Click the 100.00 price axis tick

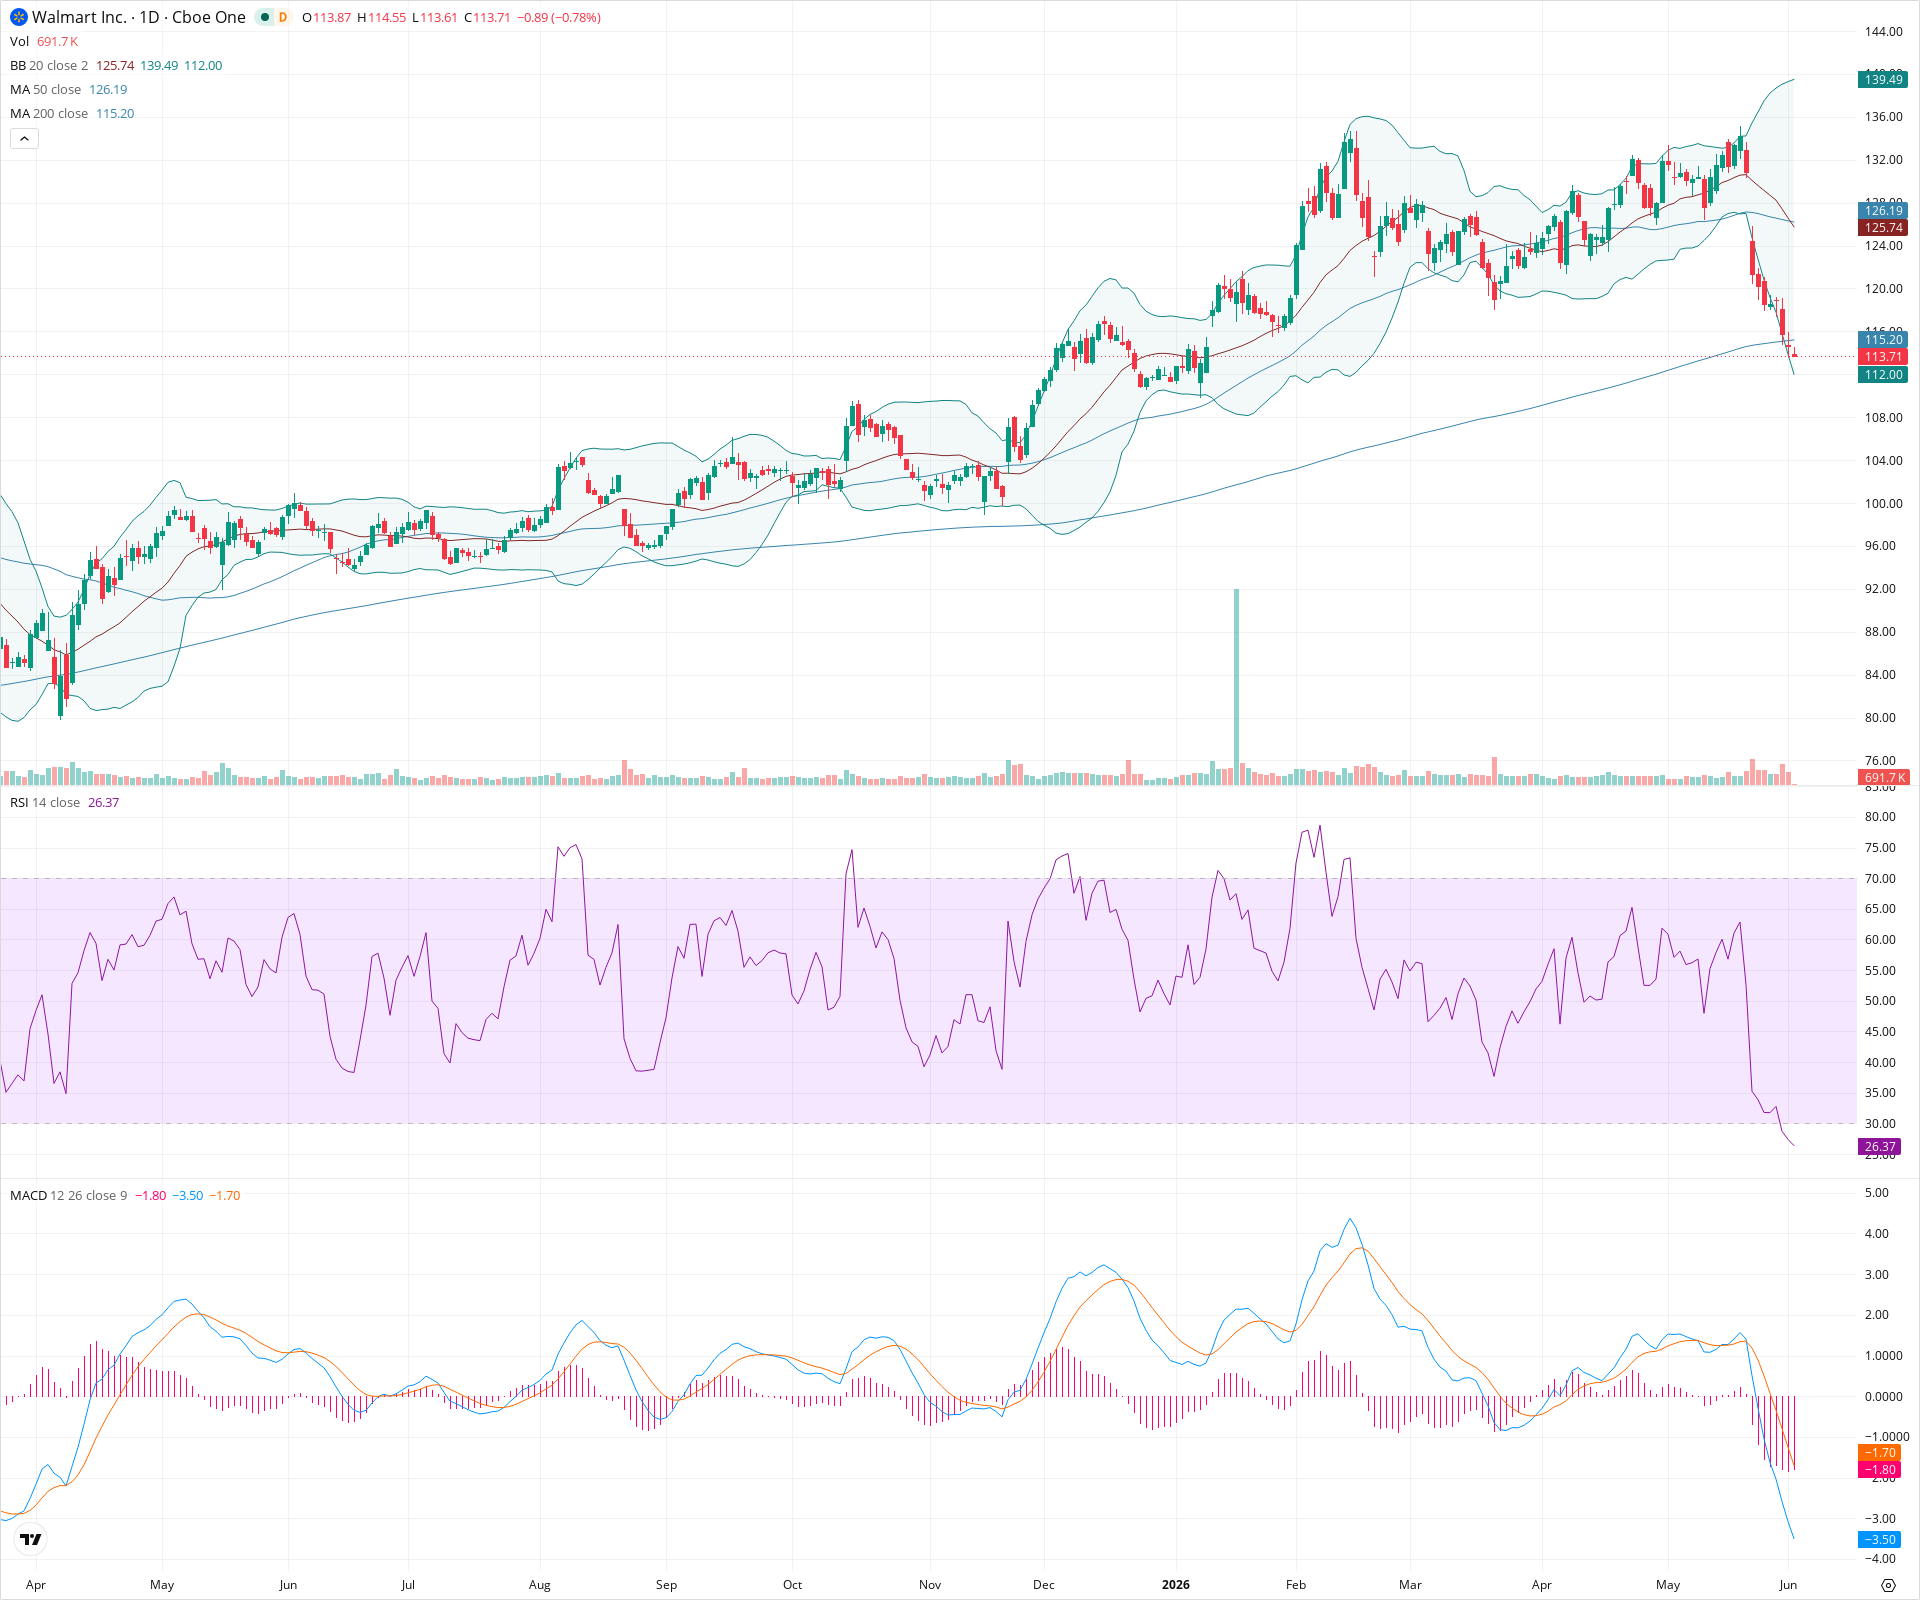[x=1884, y=504]
